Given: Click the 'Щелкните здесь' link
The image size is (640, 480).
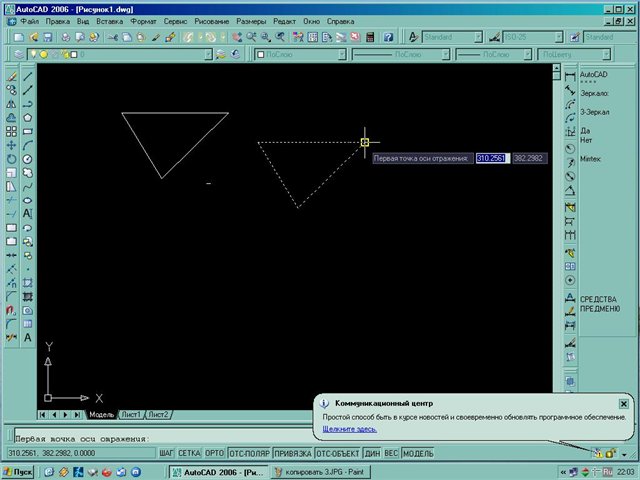Looking at the screenshot, I should 349,429.
